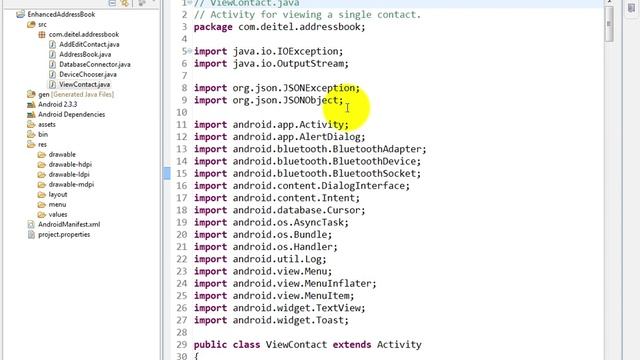Click the BluetoothSocket import line

click(307, 174)
